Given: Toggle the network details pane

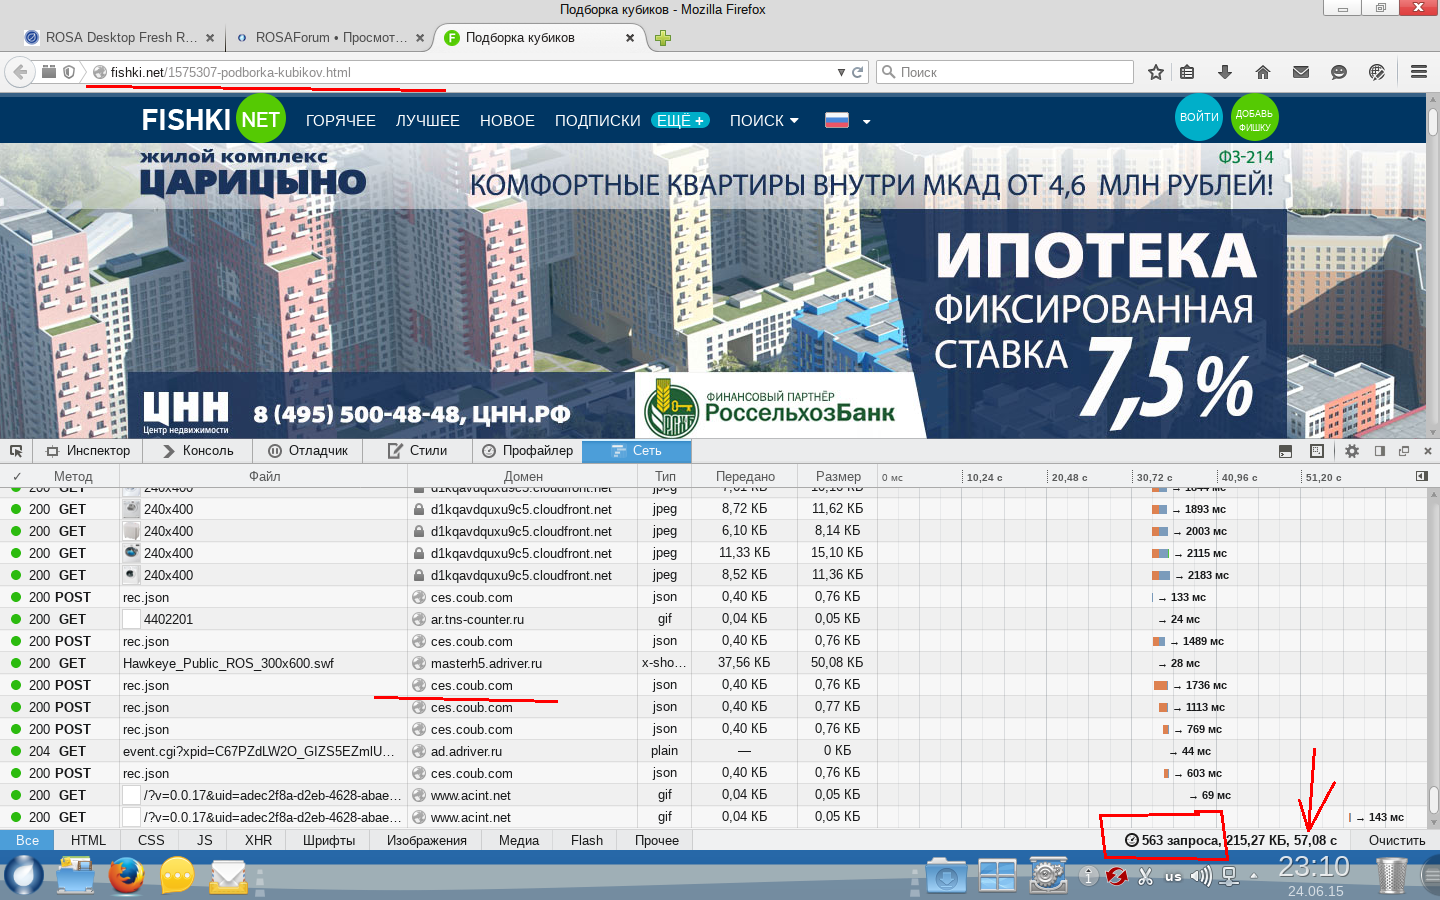Looking at the screenshot, I should (1421, 476).
